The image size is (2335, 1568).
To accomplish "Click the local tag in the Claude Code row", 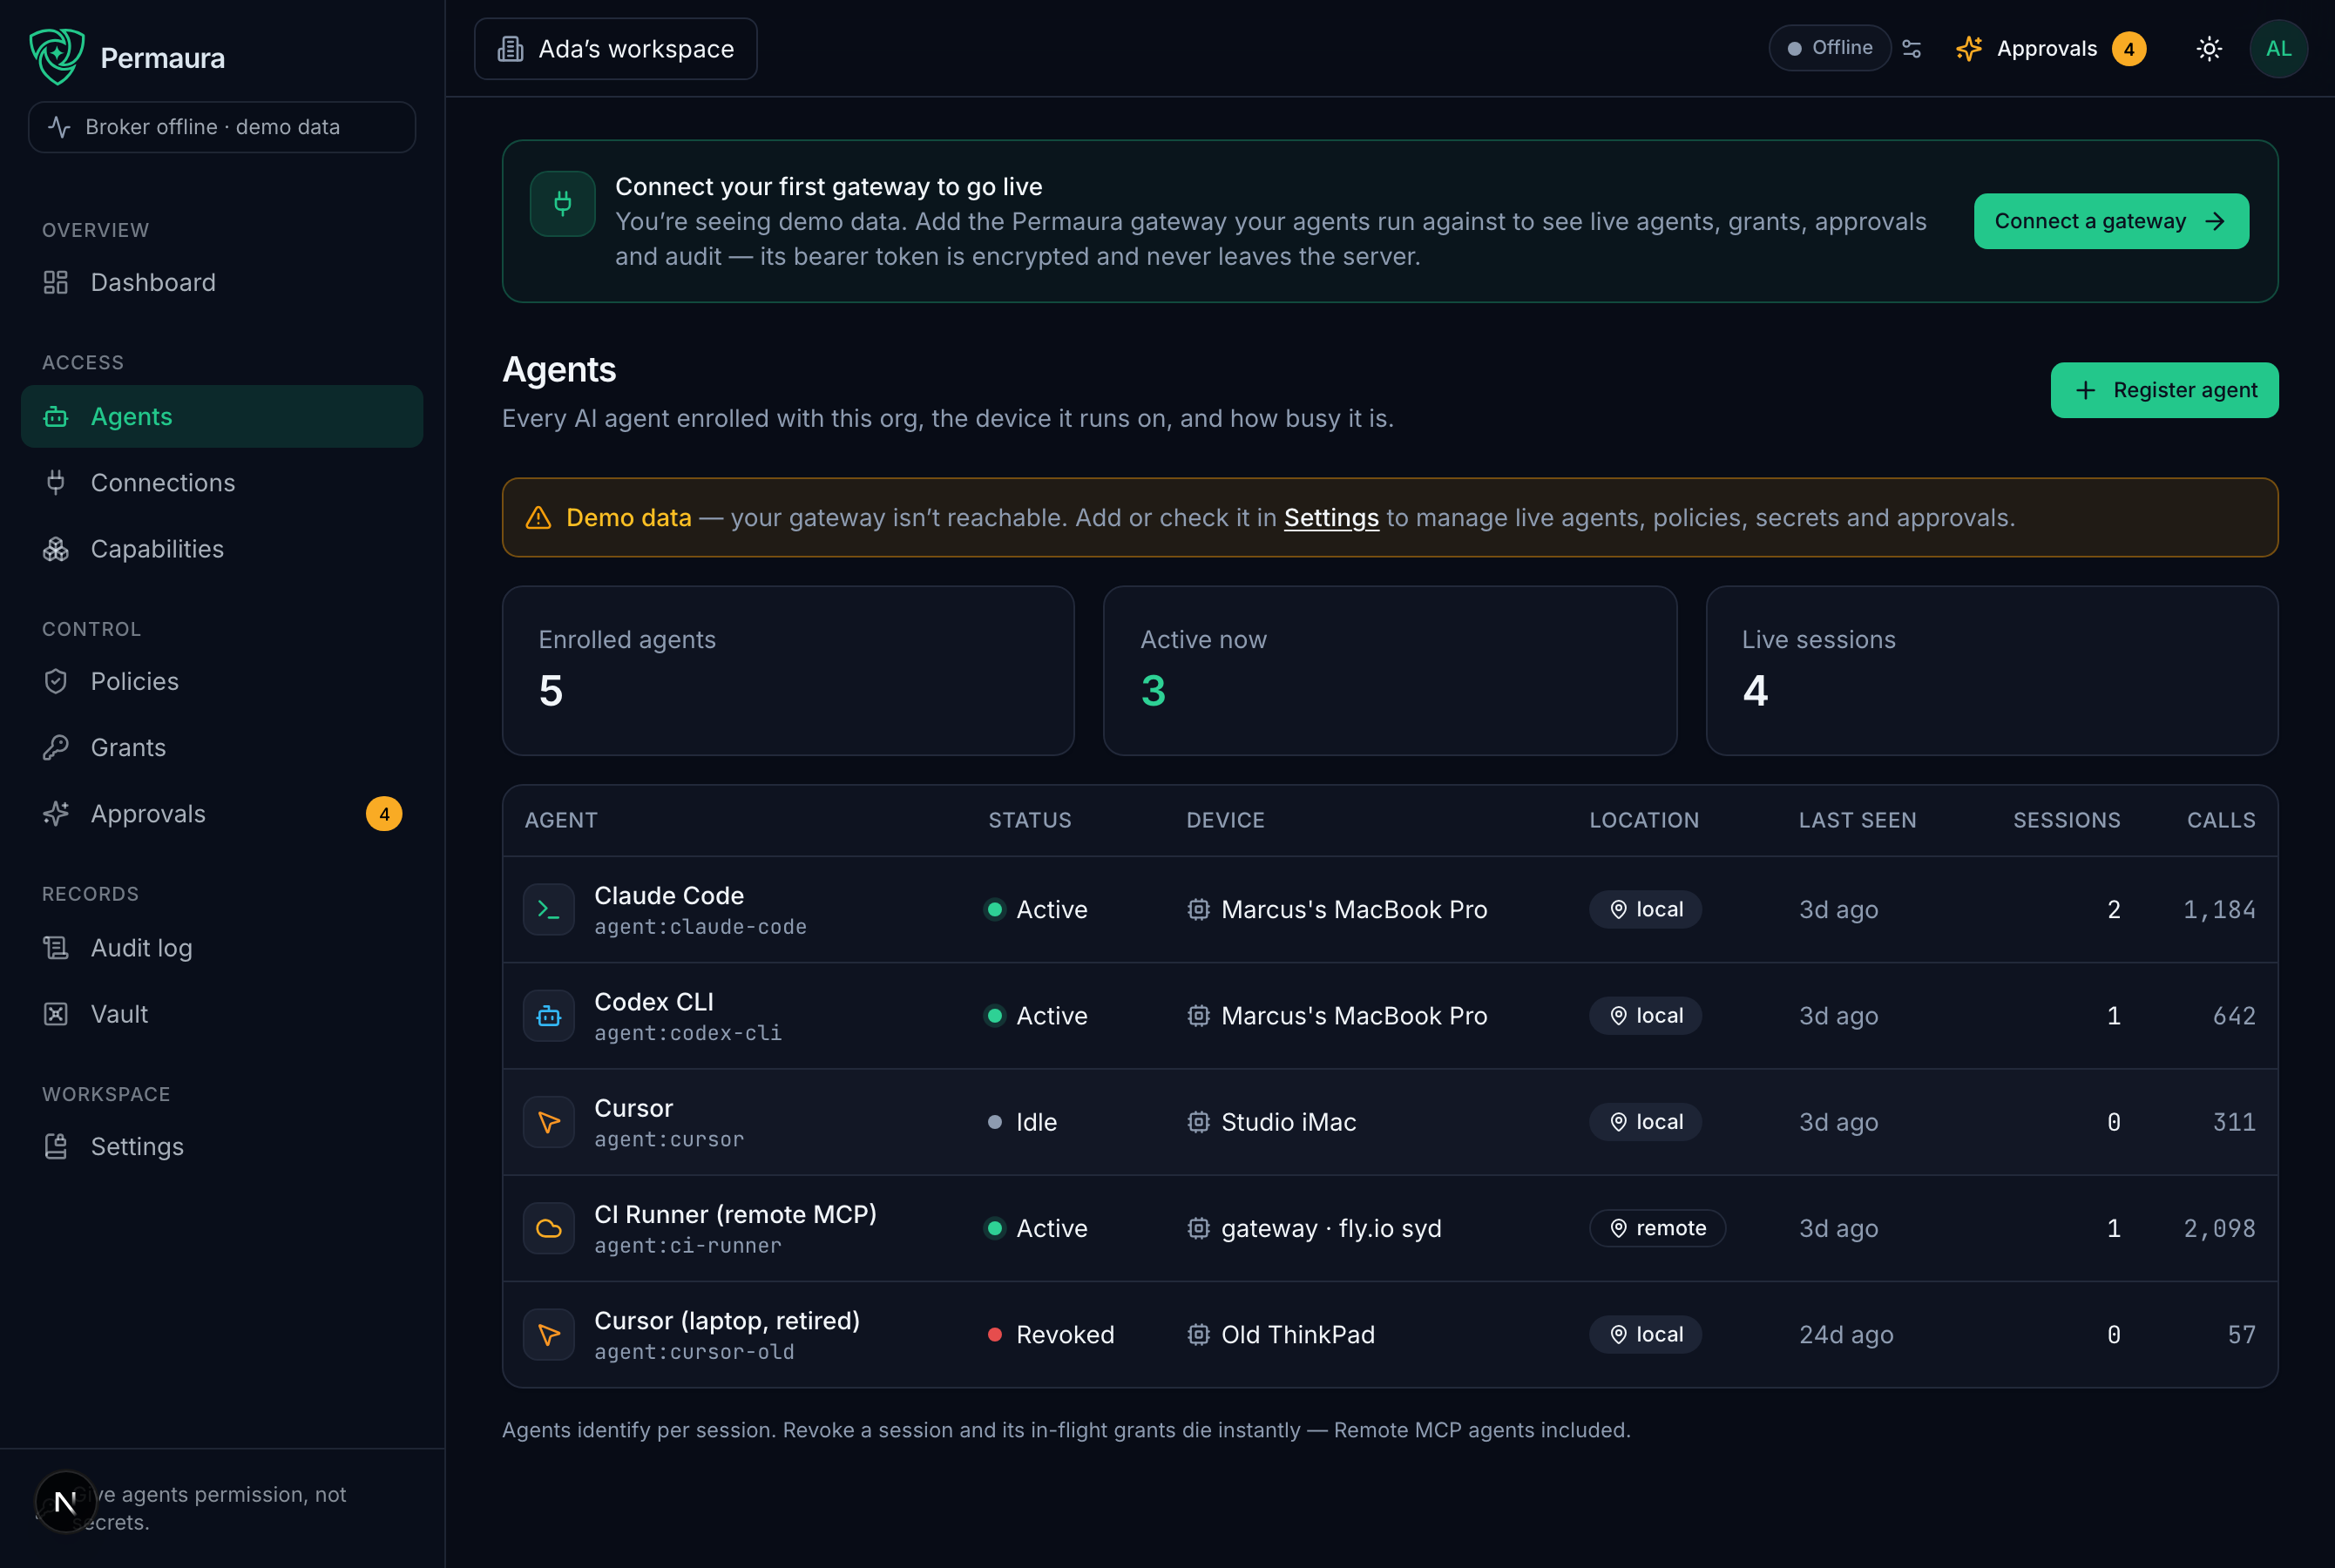I will [1645, 910].
